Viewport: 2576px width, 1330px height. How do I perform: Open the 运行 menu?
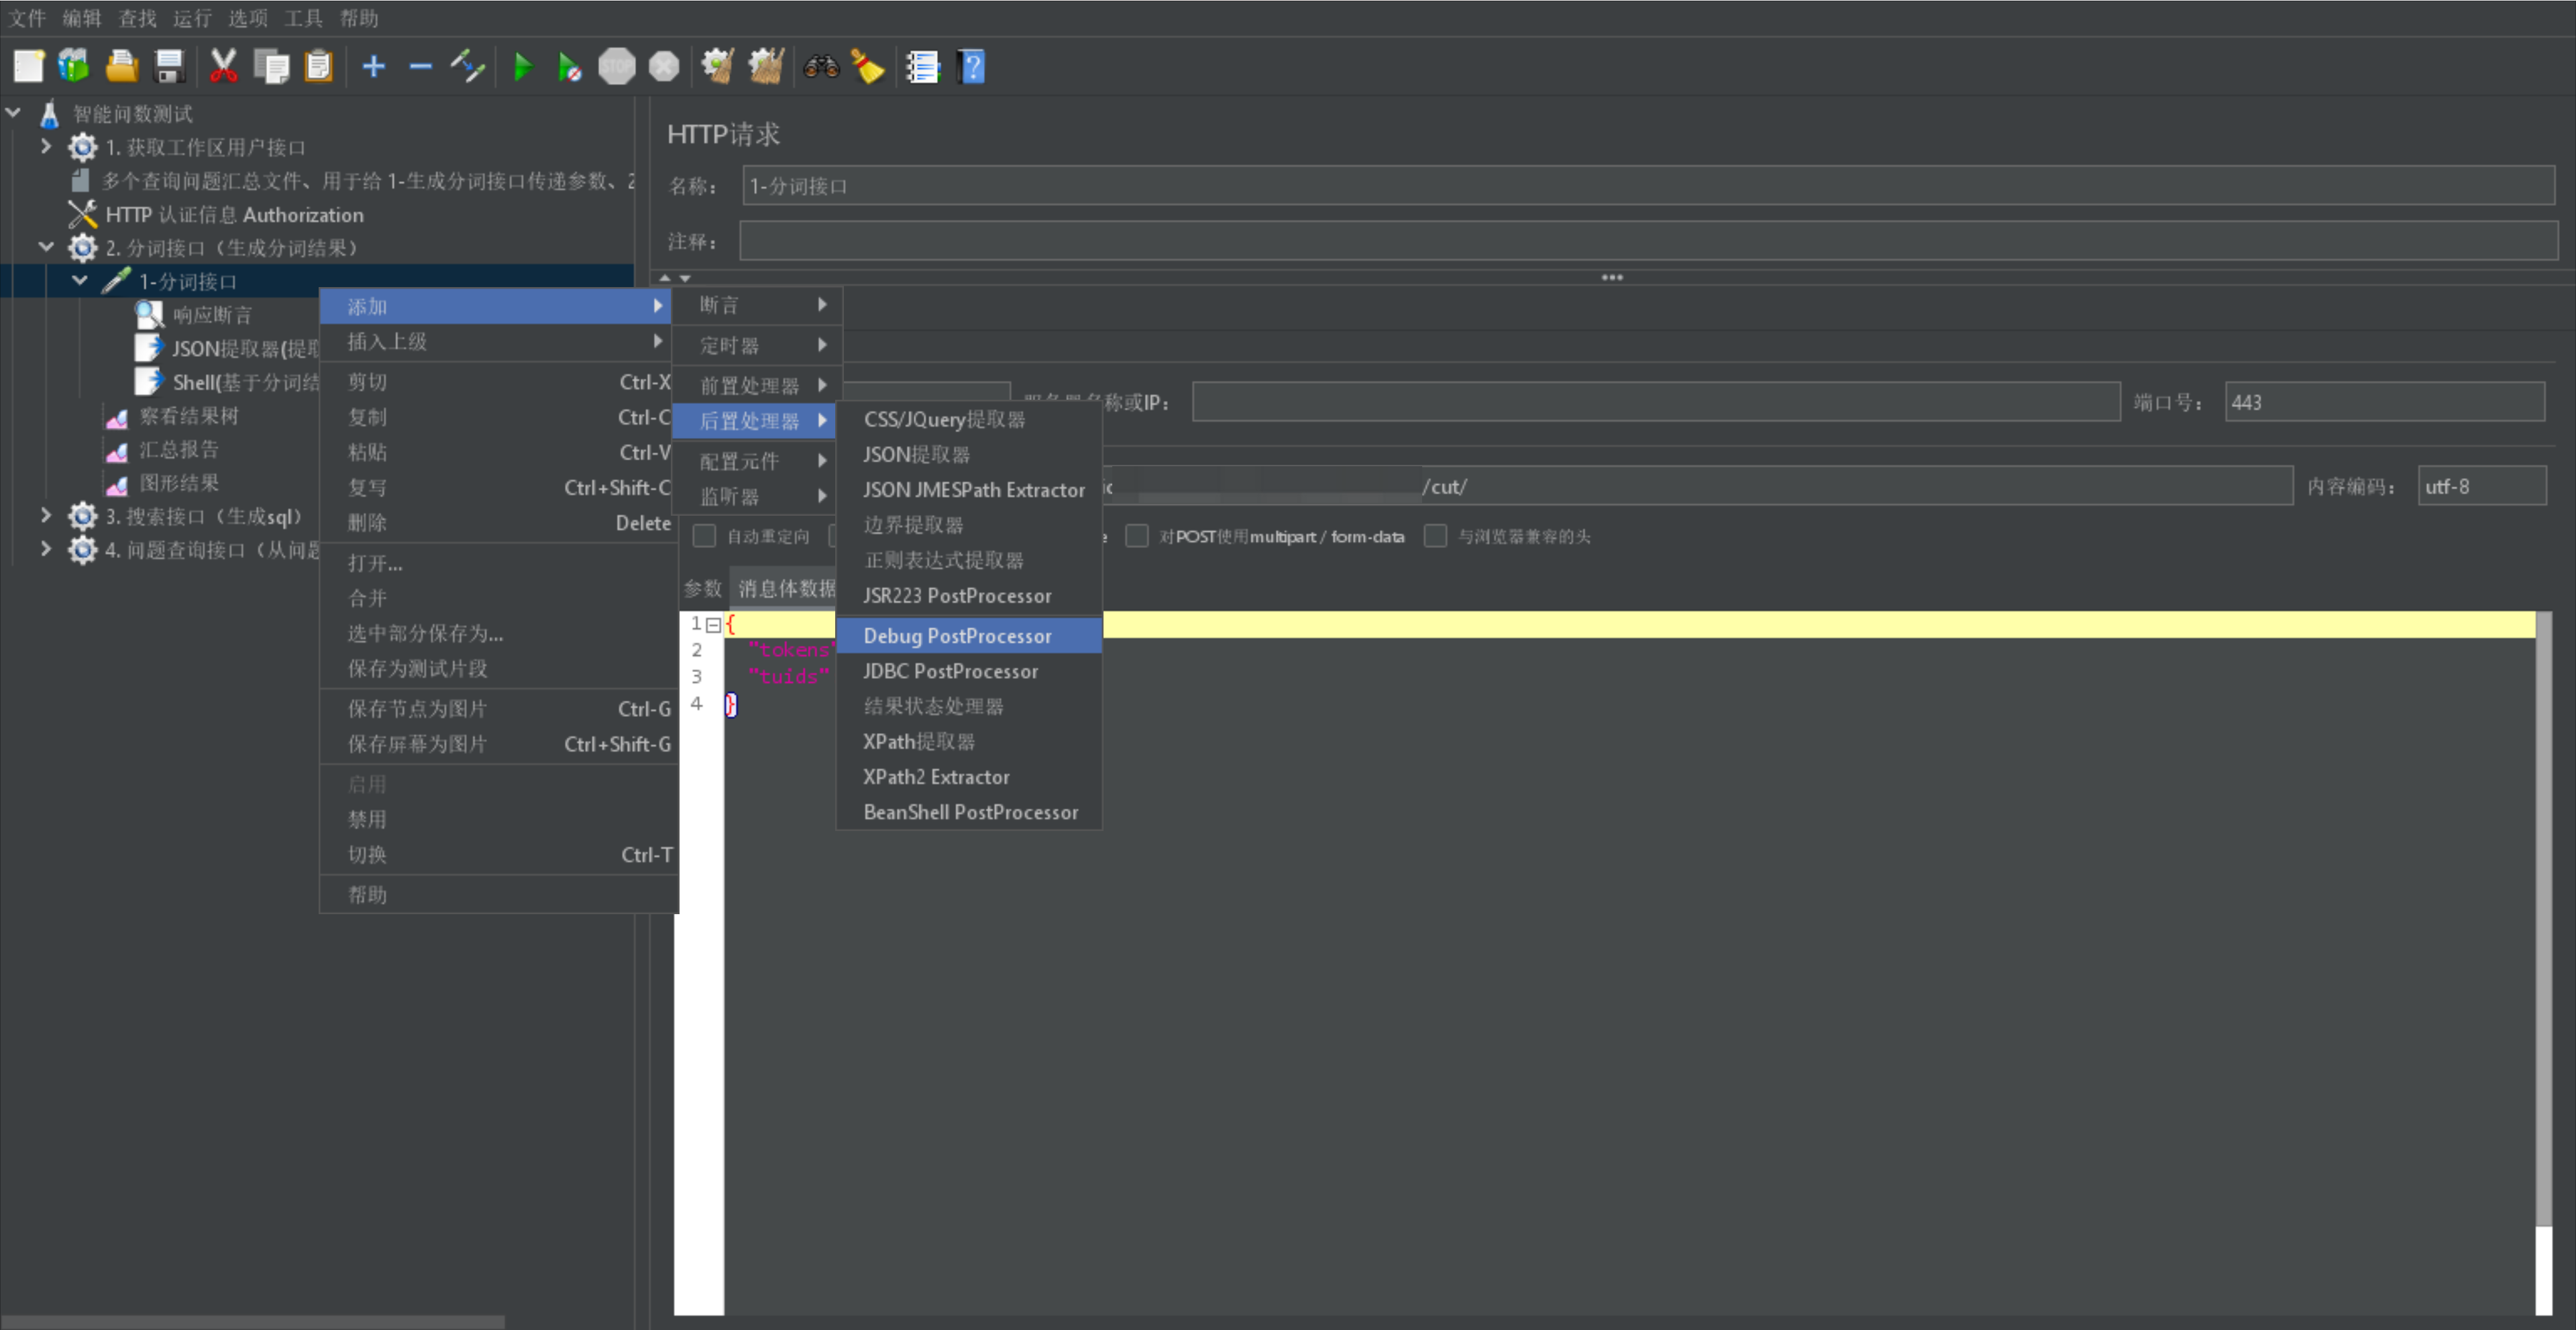tap(192, 18)
